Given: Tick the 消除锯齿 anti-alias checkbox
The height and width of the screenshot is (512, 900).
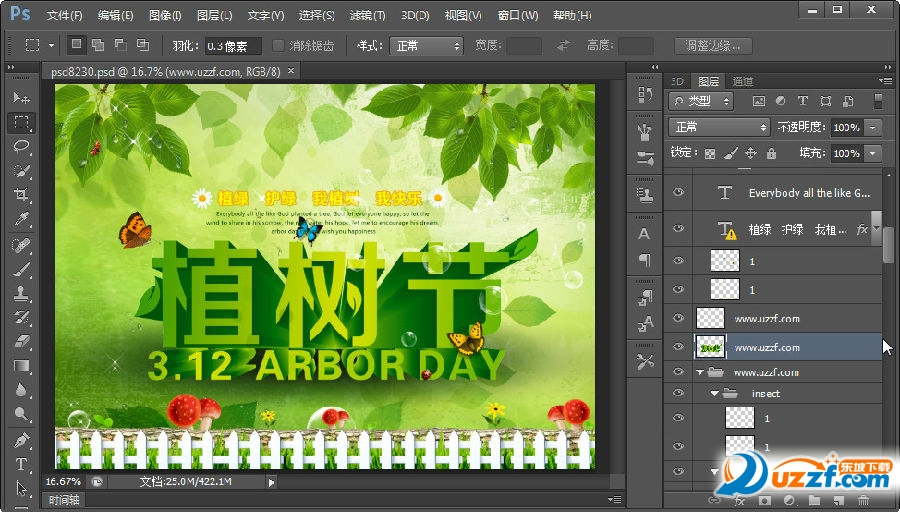Looking at the screenshot, I should point(278,46).
